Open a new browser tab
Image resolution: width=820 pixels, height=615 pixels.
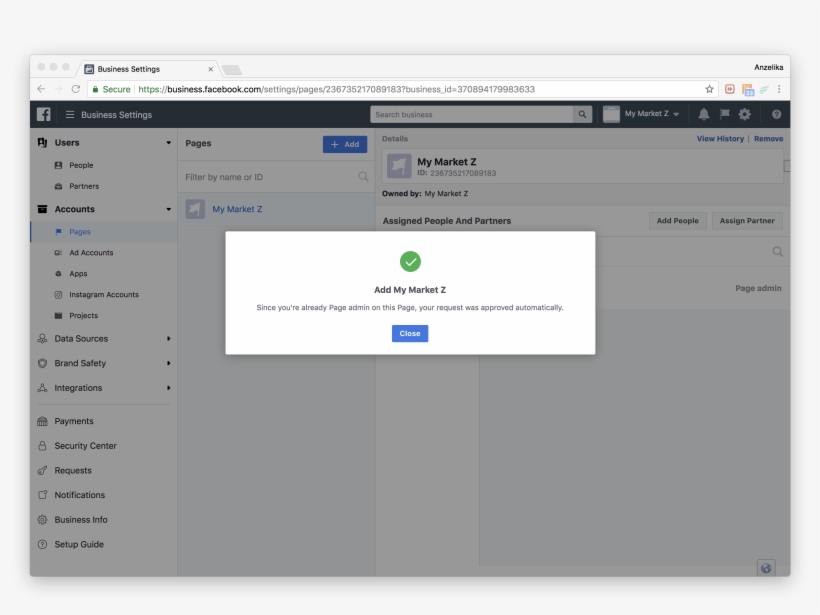pyautogui.click(x=232, y=70)
